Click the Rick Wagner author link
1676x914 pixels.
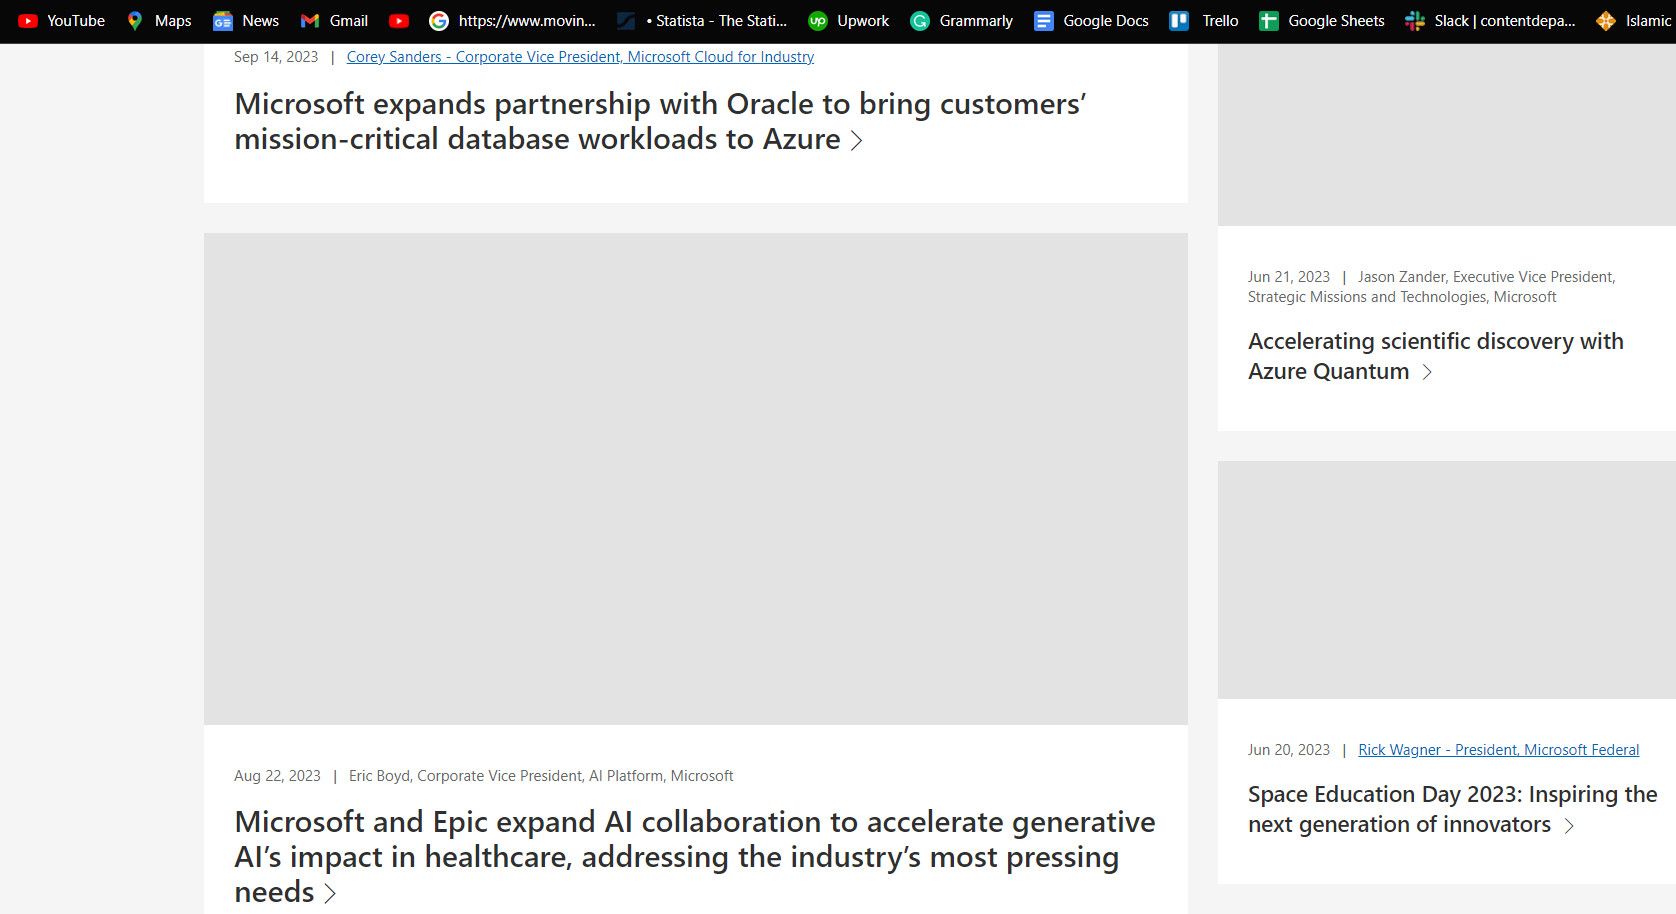1498,750
